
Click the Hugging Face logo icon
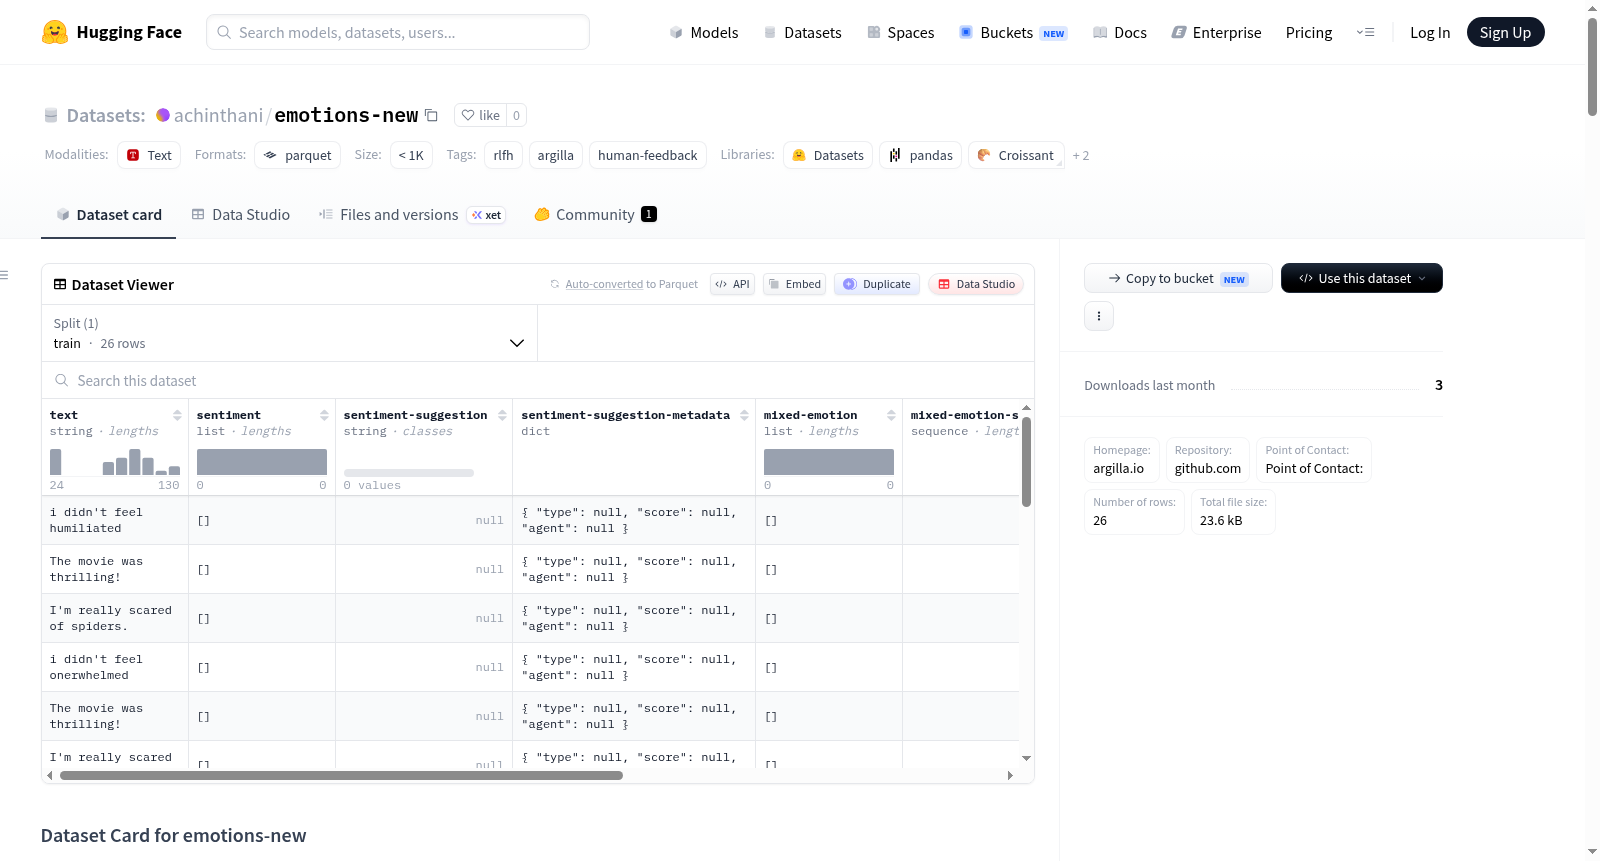[x=55, y=32]
